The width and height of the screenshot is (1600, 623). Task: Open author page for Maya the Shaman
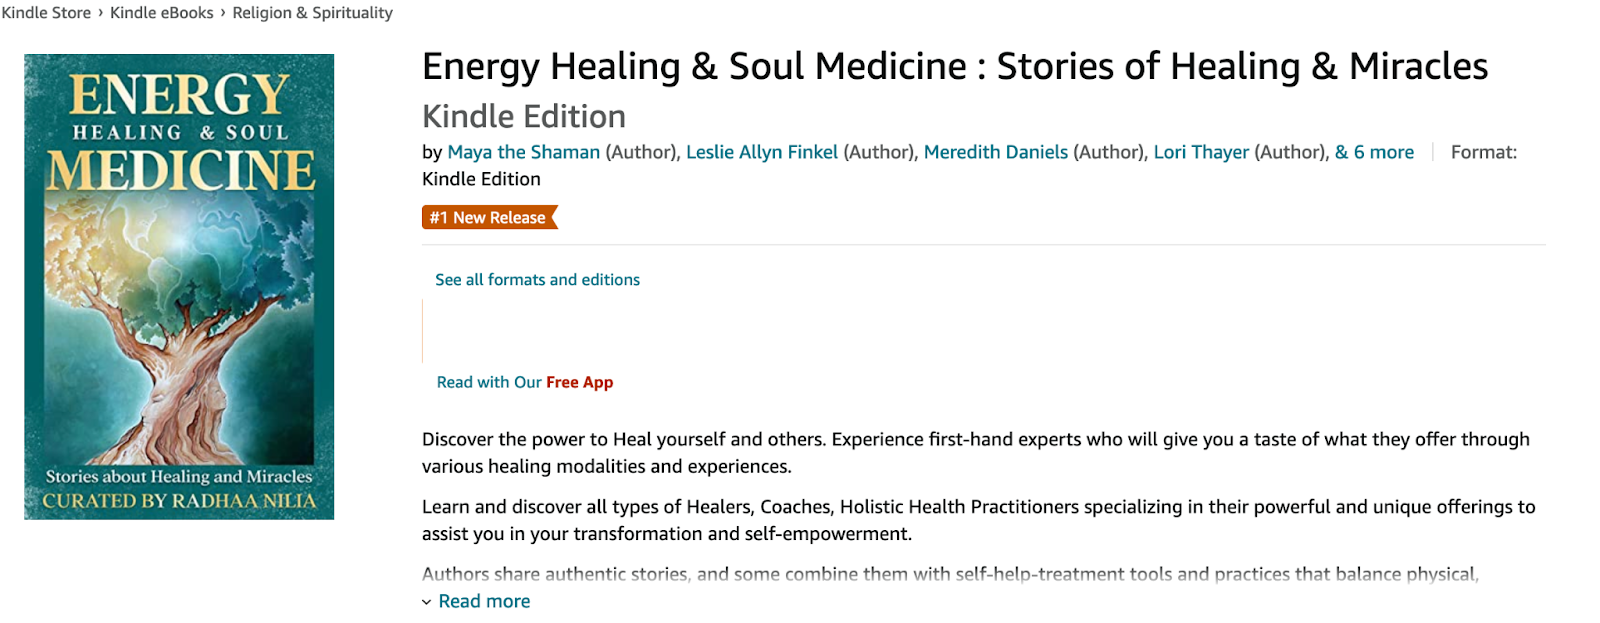tap(523, 152)
